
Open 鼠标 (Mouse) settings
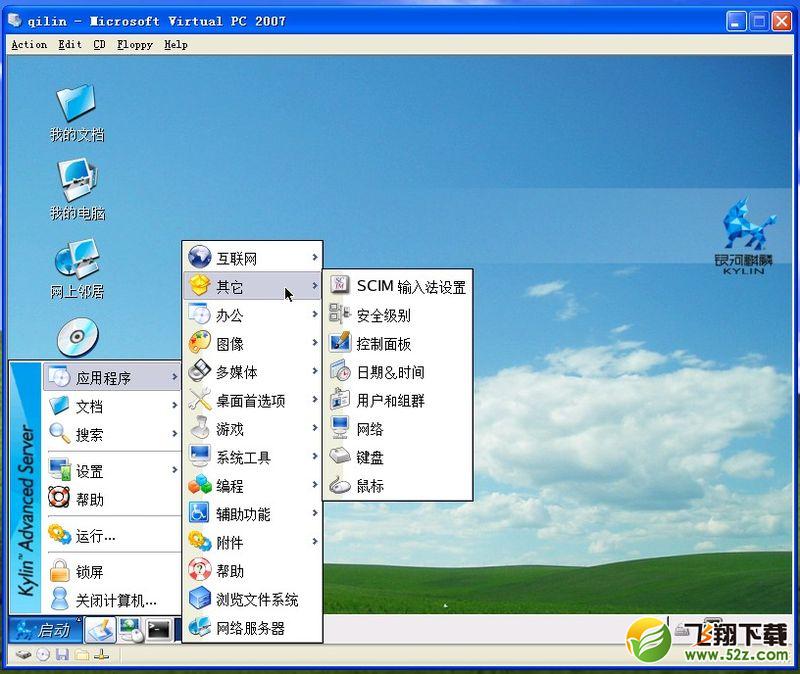369,486
